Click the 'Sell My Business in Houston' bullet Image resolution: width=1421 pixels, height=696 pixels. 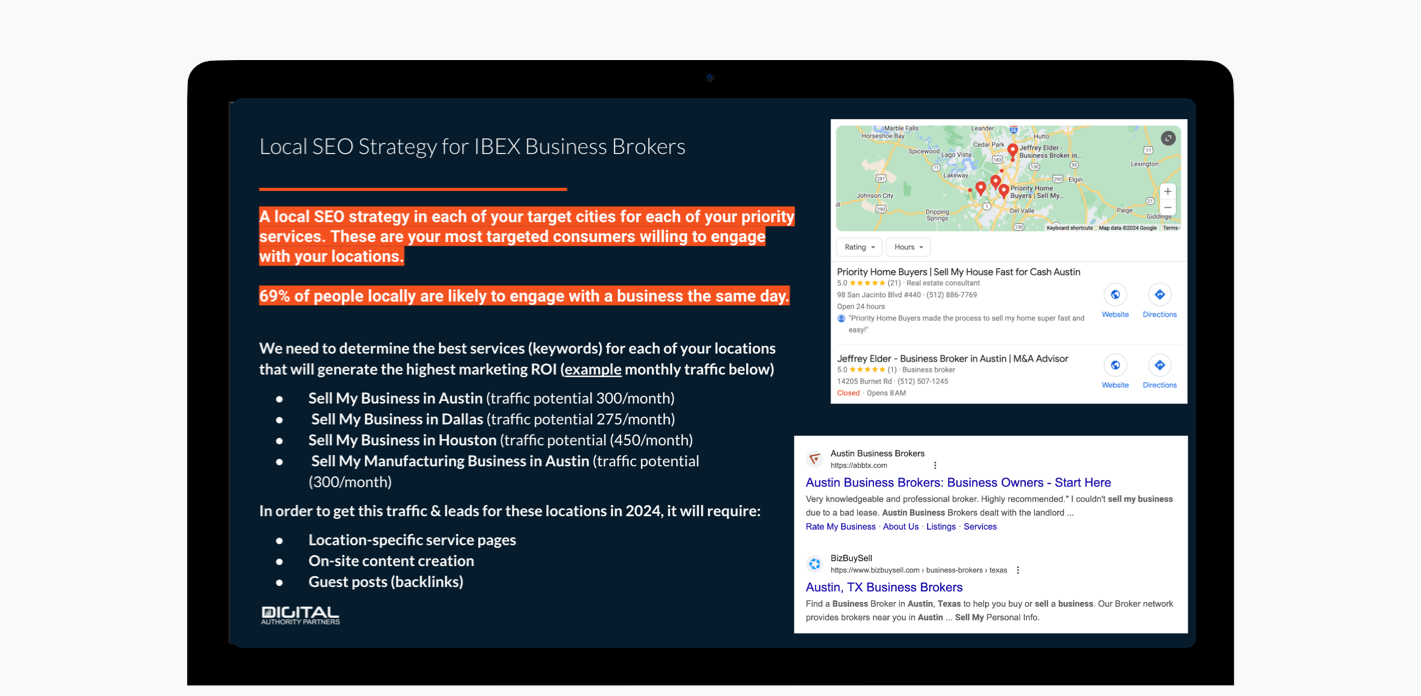[x=500, y=440]
